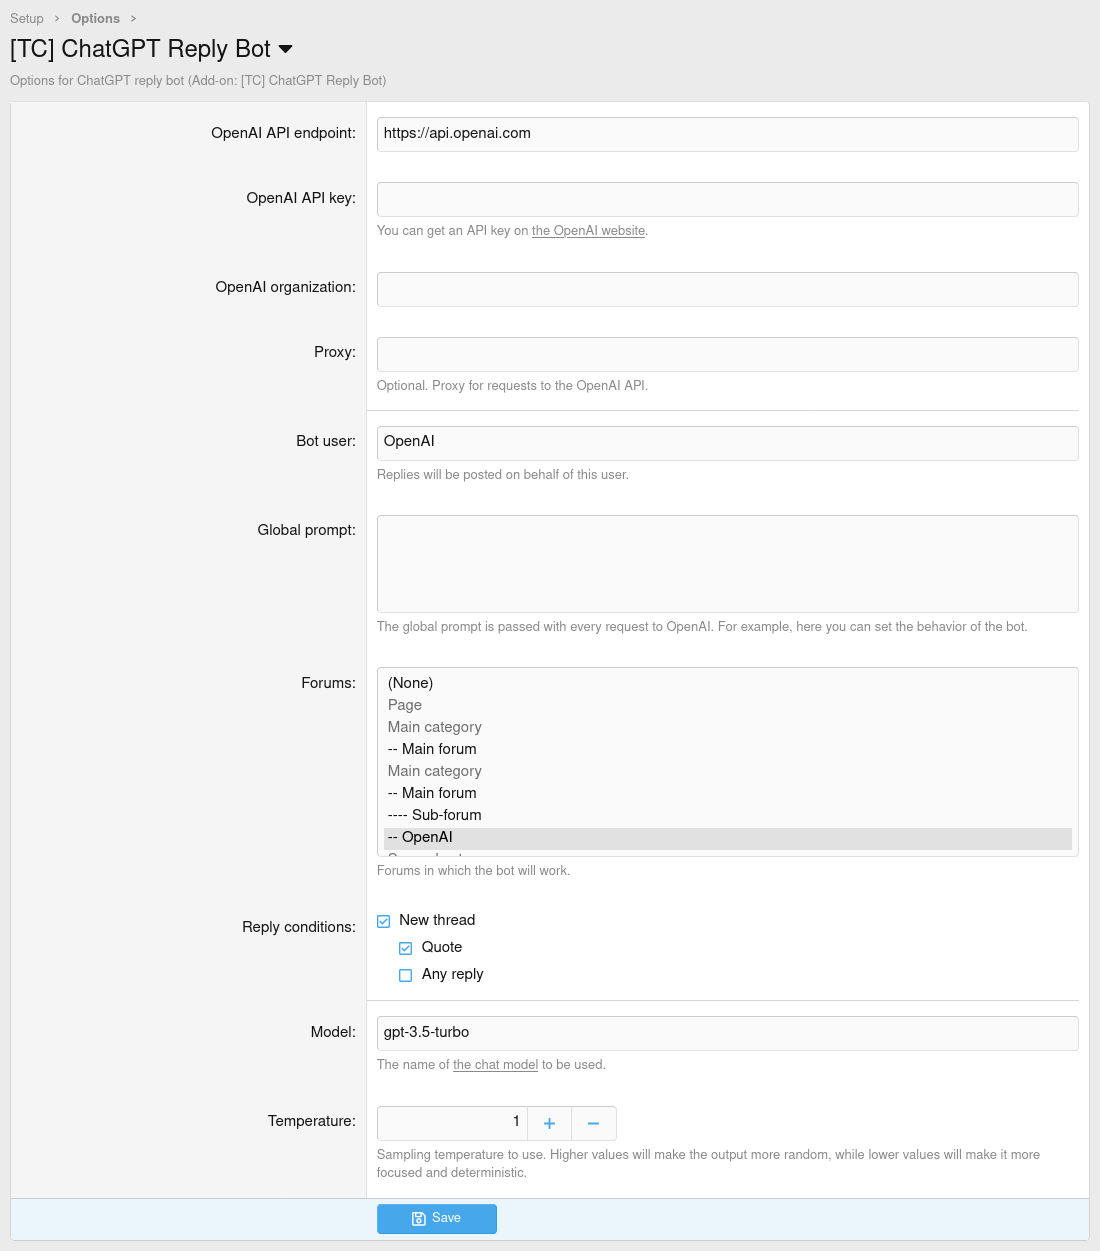1100x1251 pixels.
Task: Select (None) in the Forums list
Action: [x=411, y=683]
